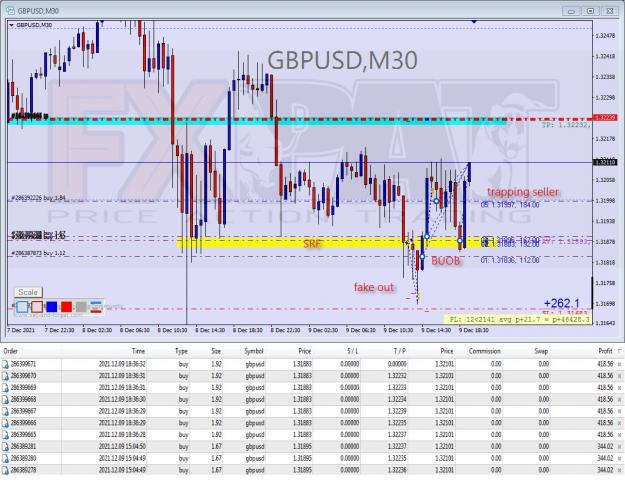Click time cell '2021.12.09 15:04:50'
This screenshot has height=483, width=625.
(122, 447)
